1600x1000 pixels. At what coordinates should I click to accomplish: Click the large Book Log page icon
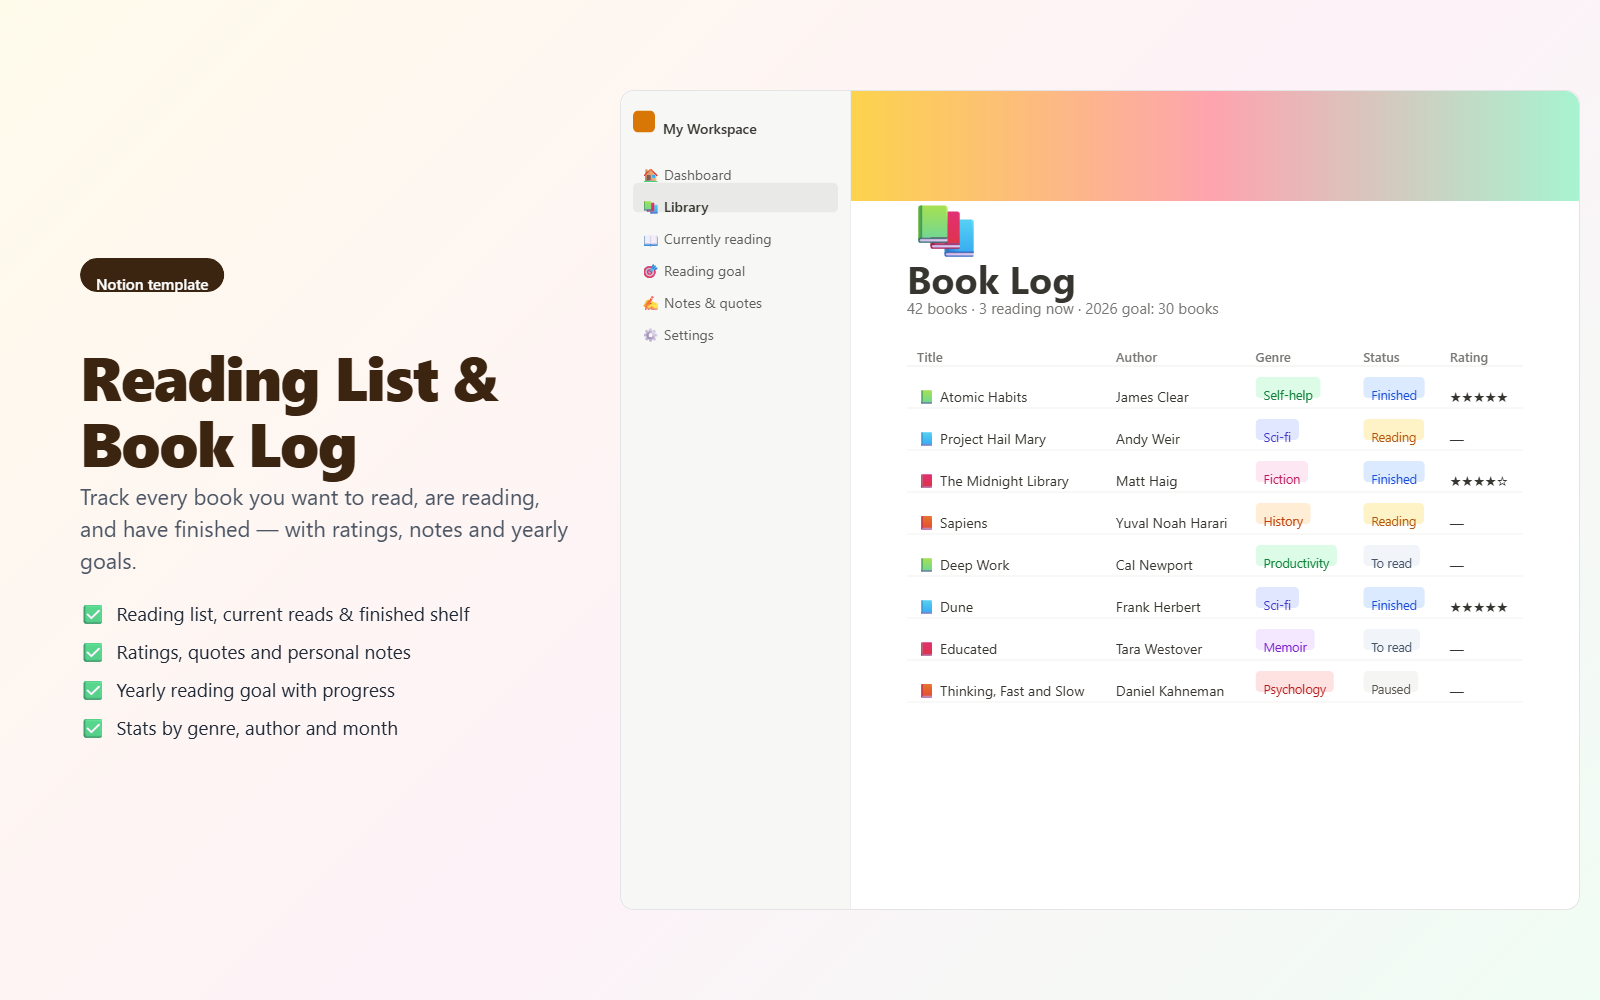pos(946,230)
